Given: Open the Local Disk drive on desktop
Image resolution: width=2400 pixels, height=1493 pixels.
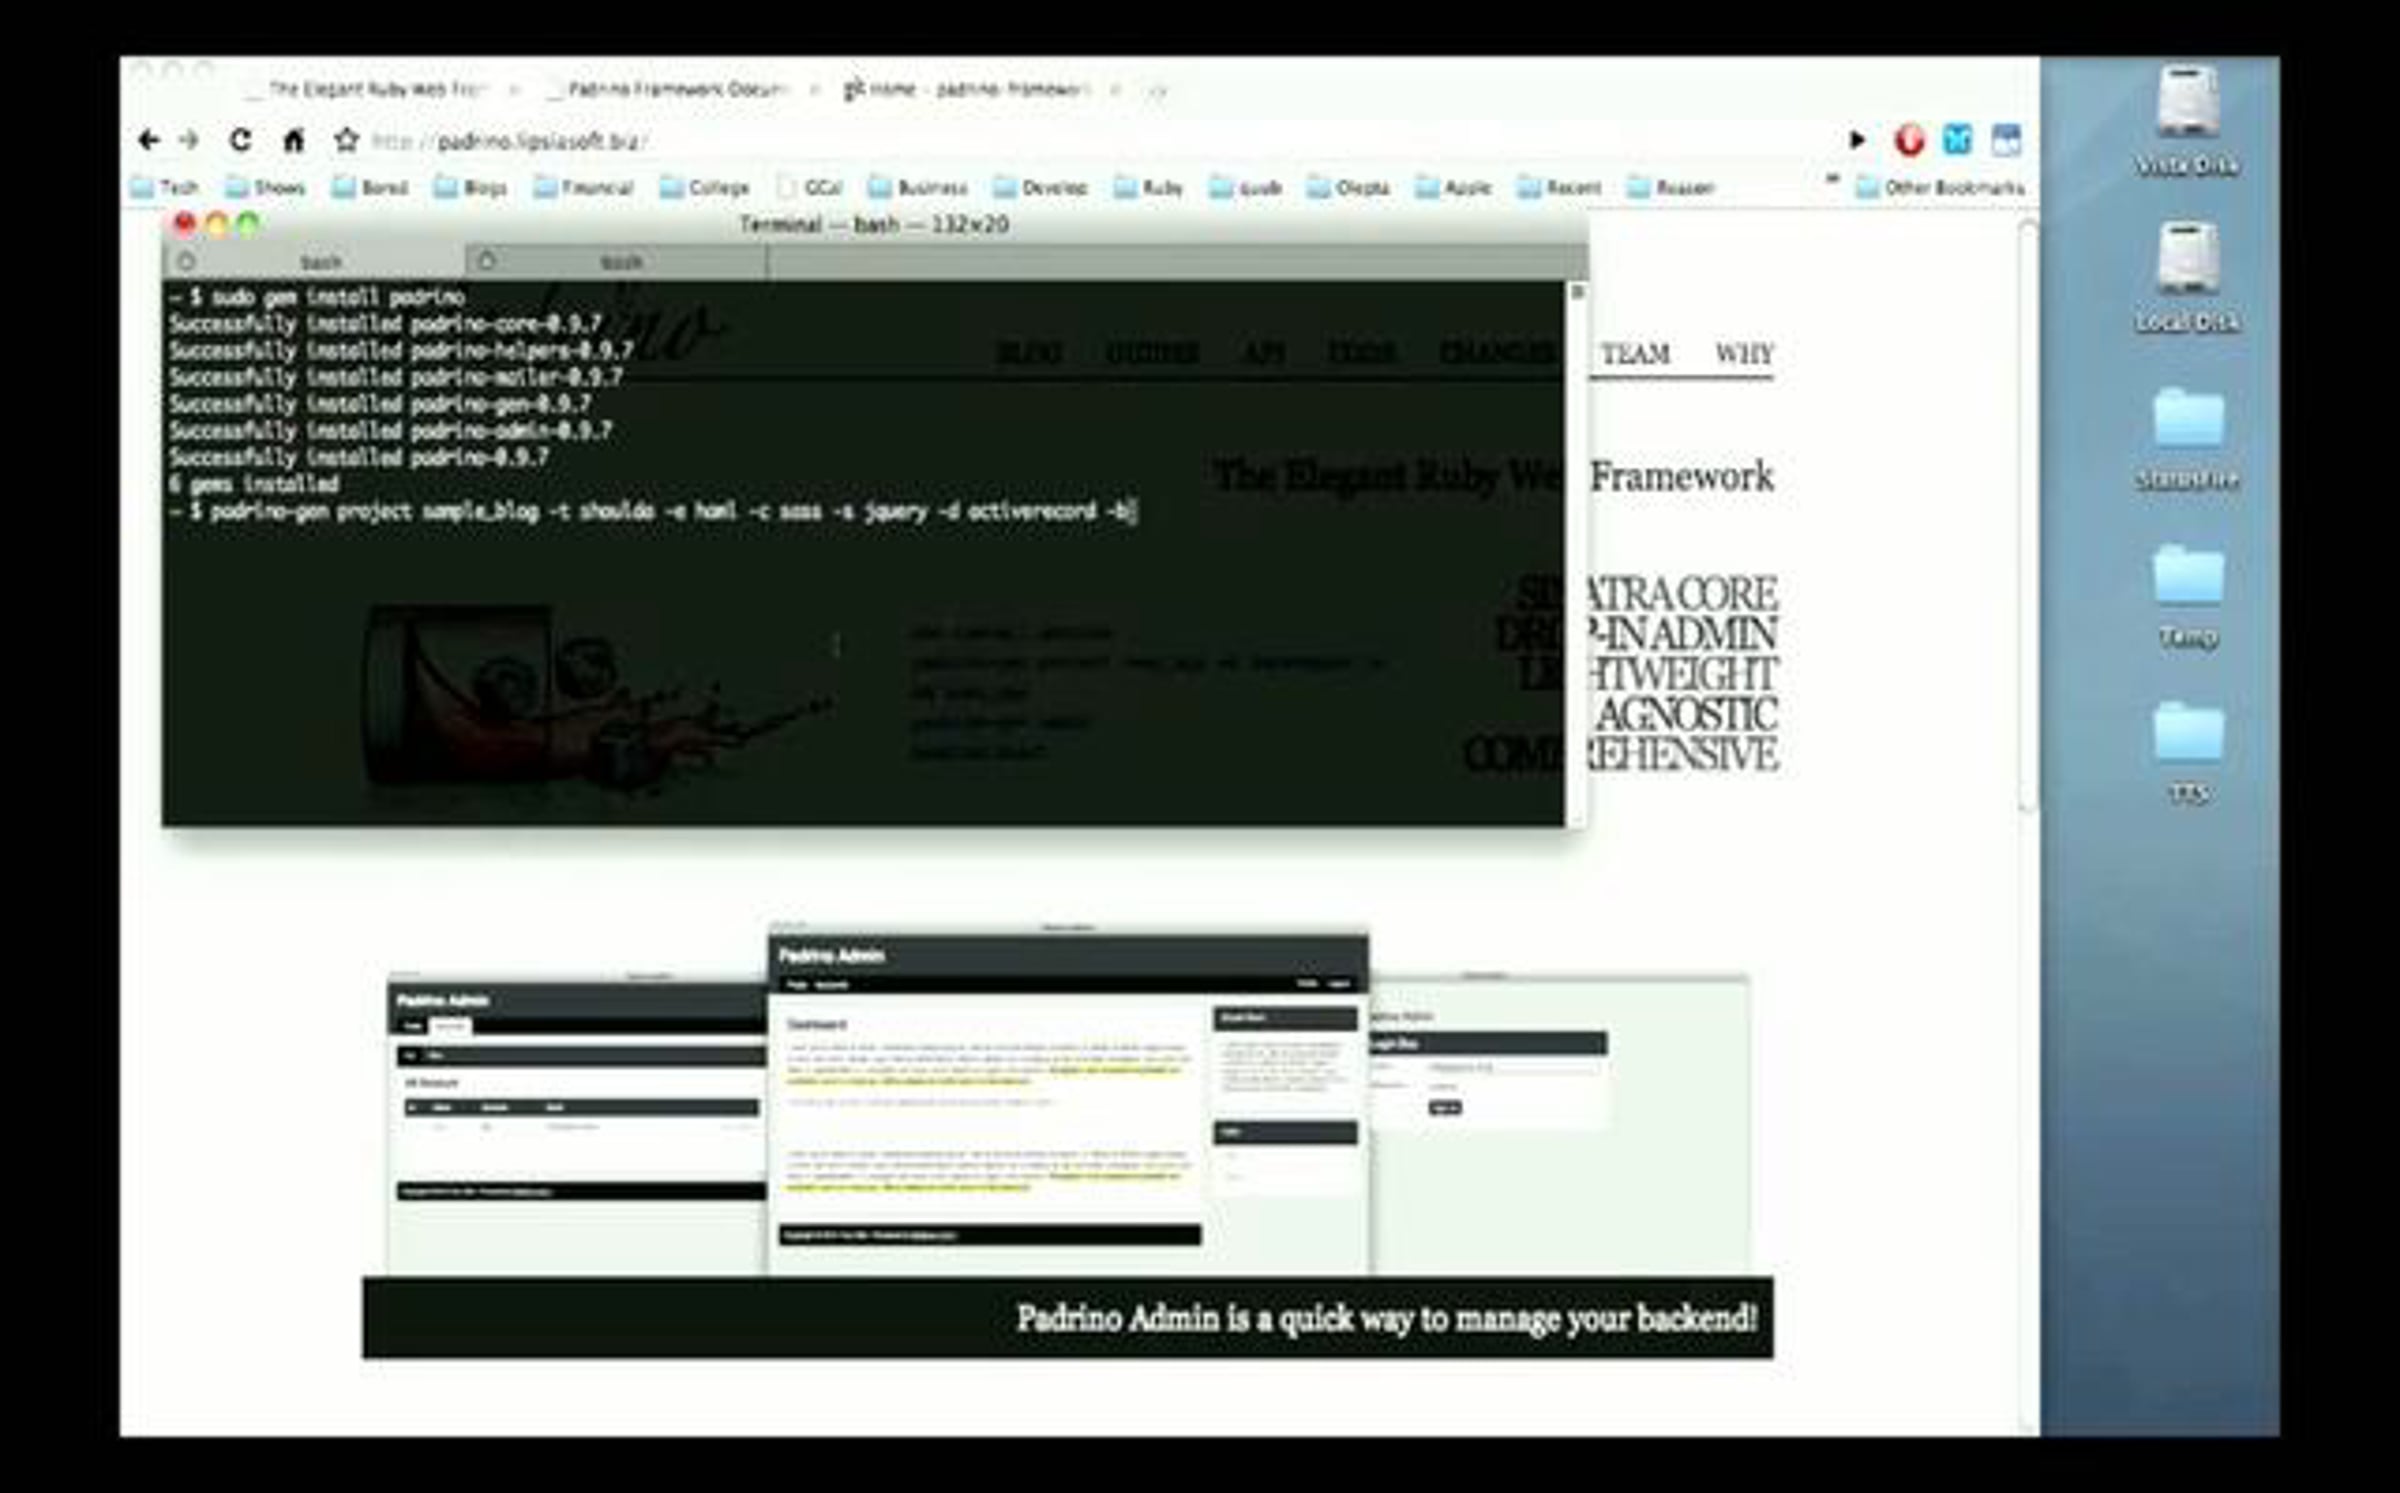Looking at the screenshot, I should 2187,278.
